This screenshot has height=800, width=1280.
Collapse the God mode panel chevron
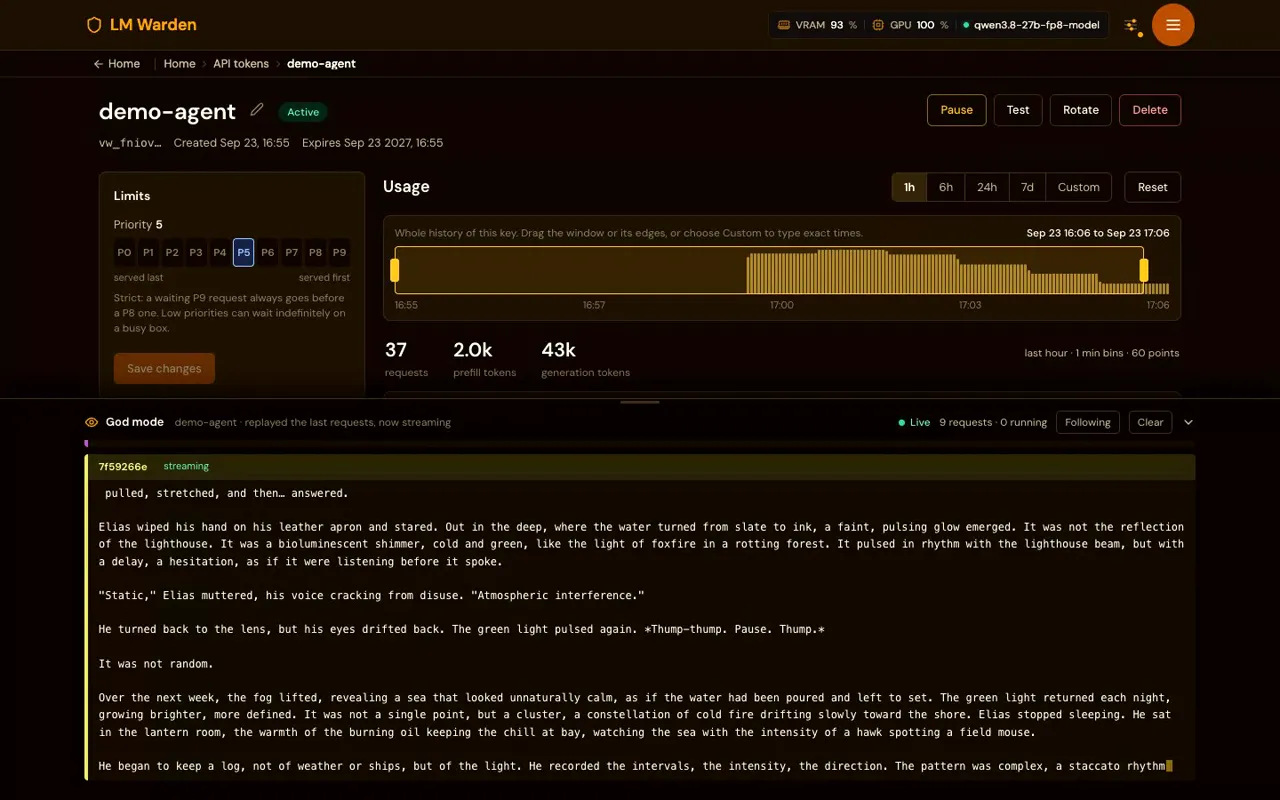[1188, 422]
